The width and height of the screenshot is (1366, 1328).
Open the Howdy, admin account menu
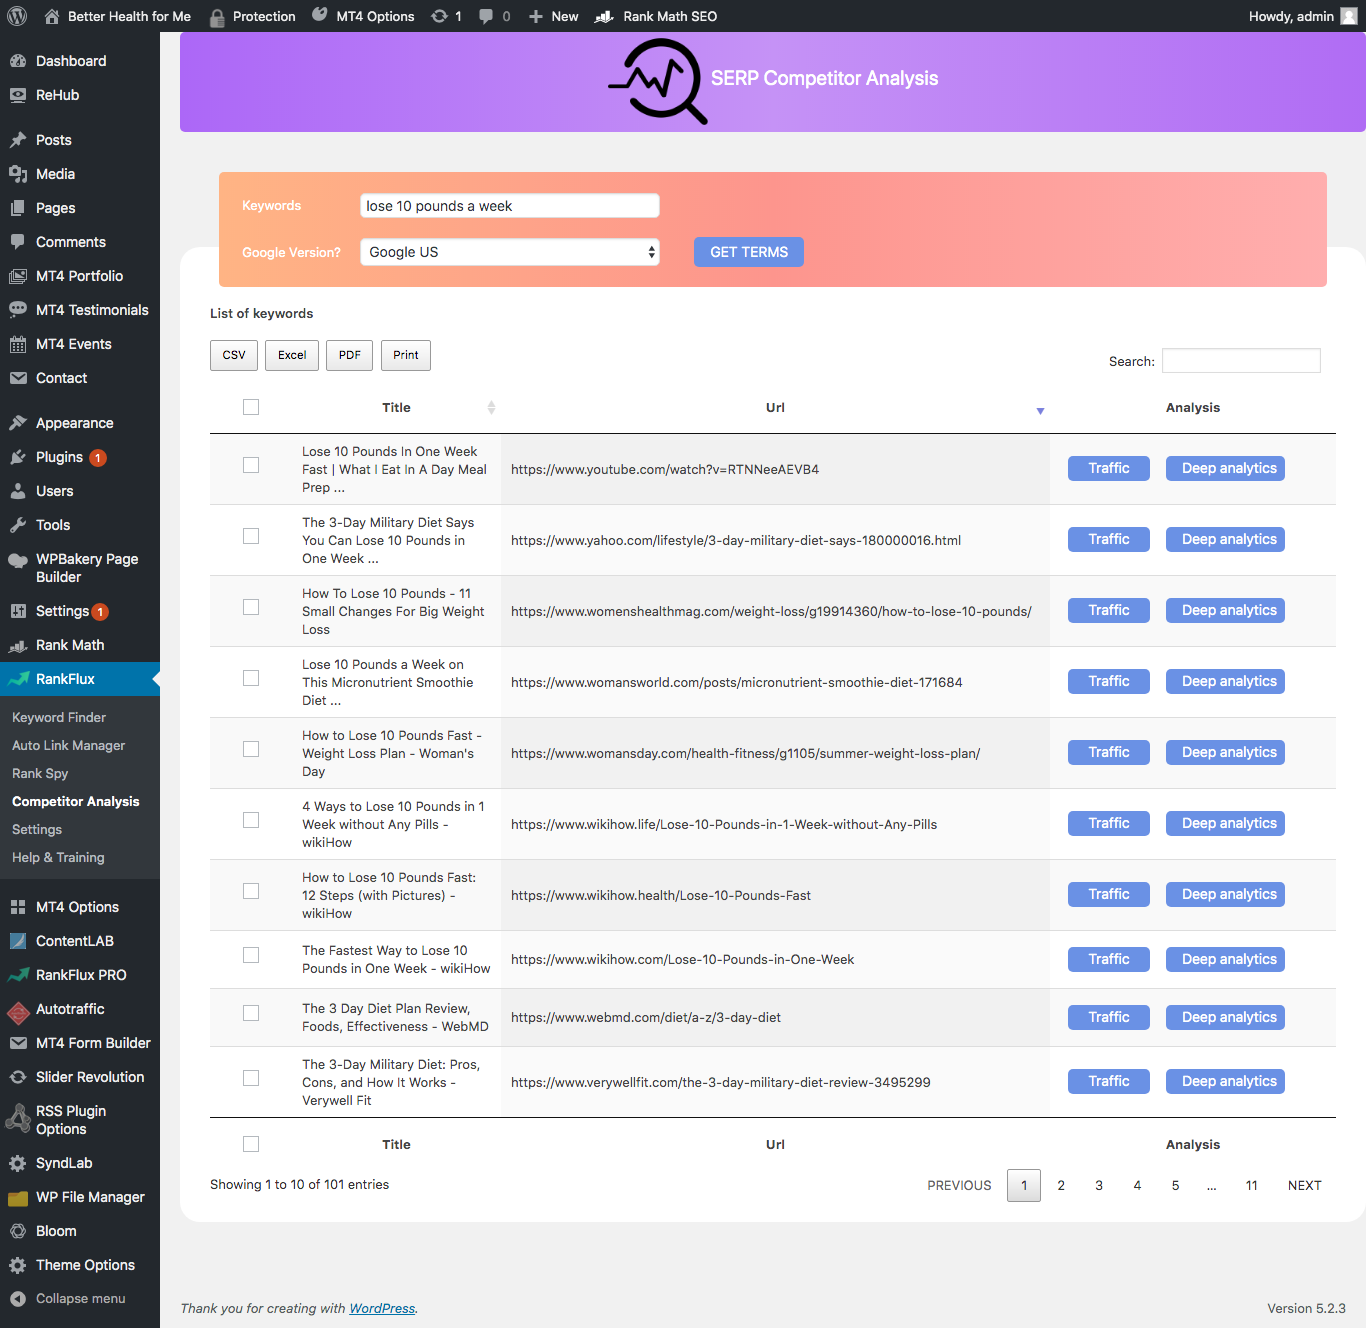pos(1302,16)
